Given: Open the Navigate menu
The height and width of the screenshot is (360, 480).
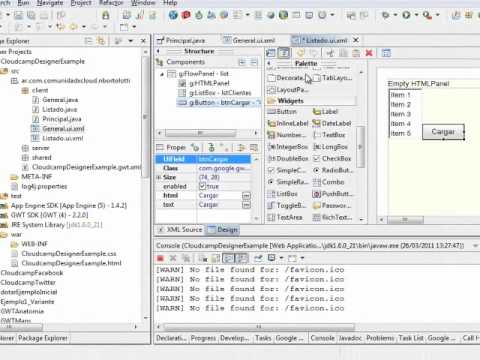Looking at the screenshot, I should [50, 3].
